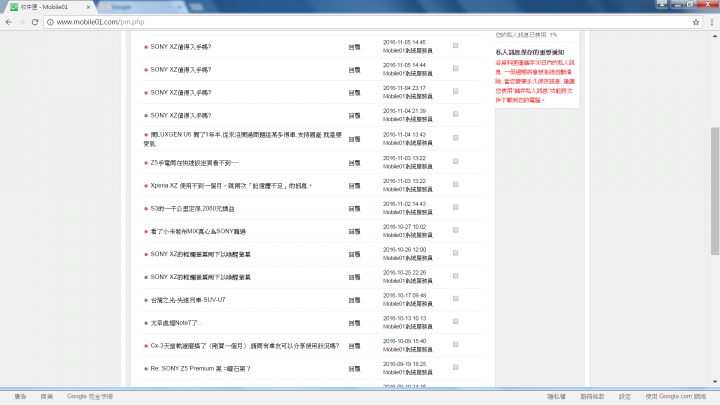Check the box for message dated 2016-10-25 22:26

pos(456,276)
